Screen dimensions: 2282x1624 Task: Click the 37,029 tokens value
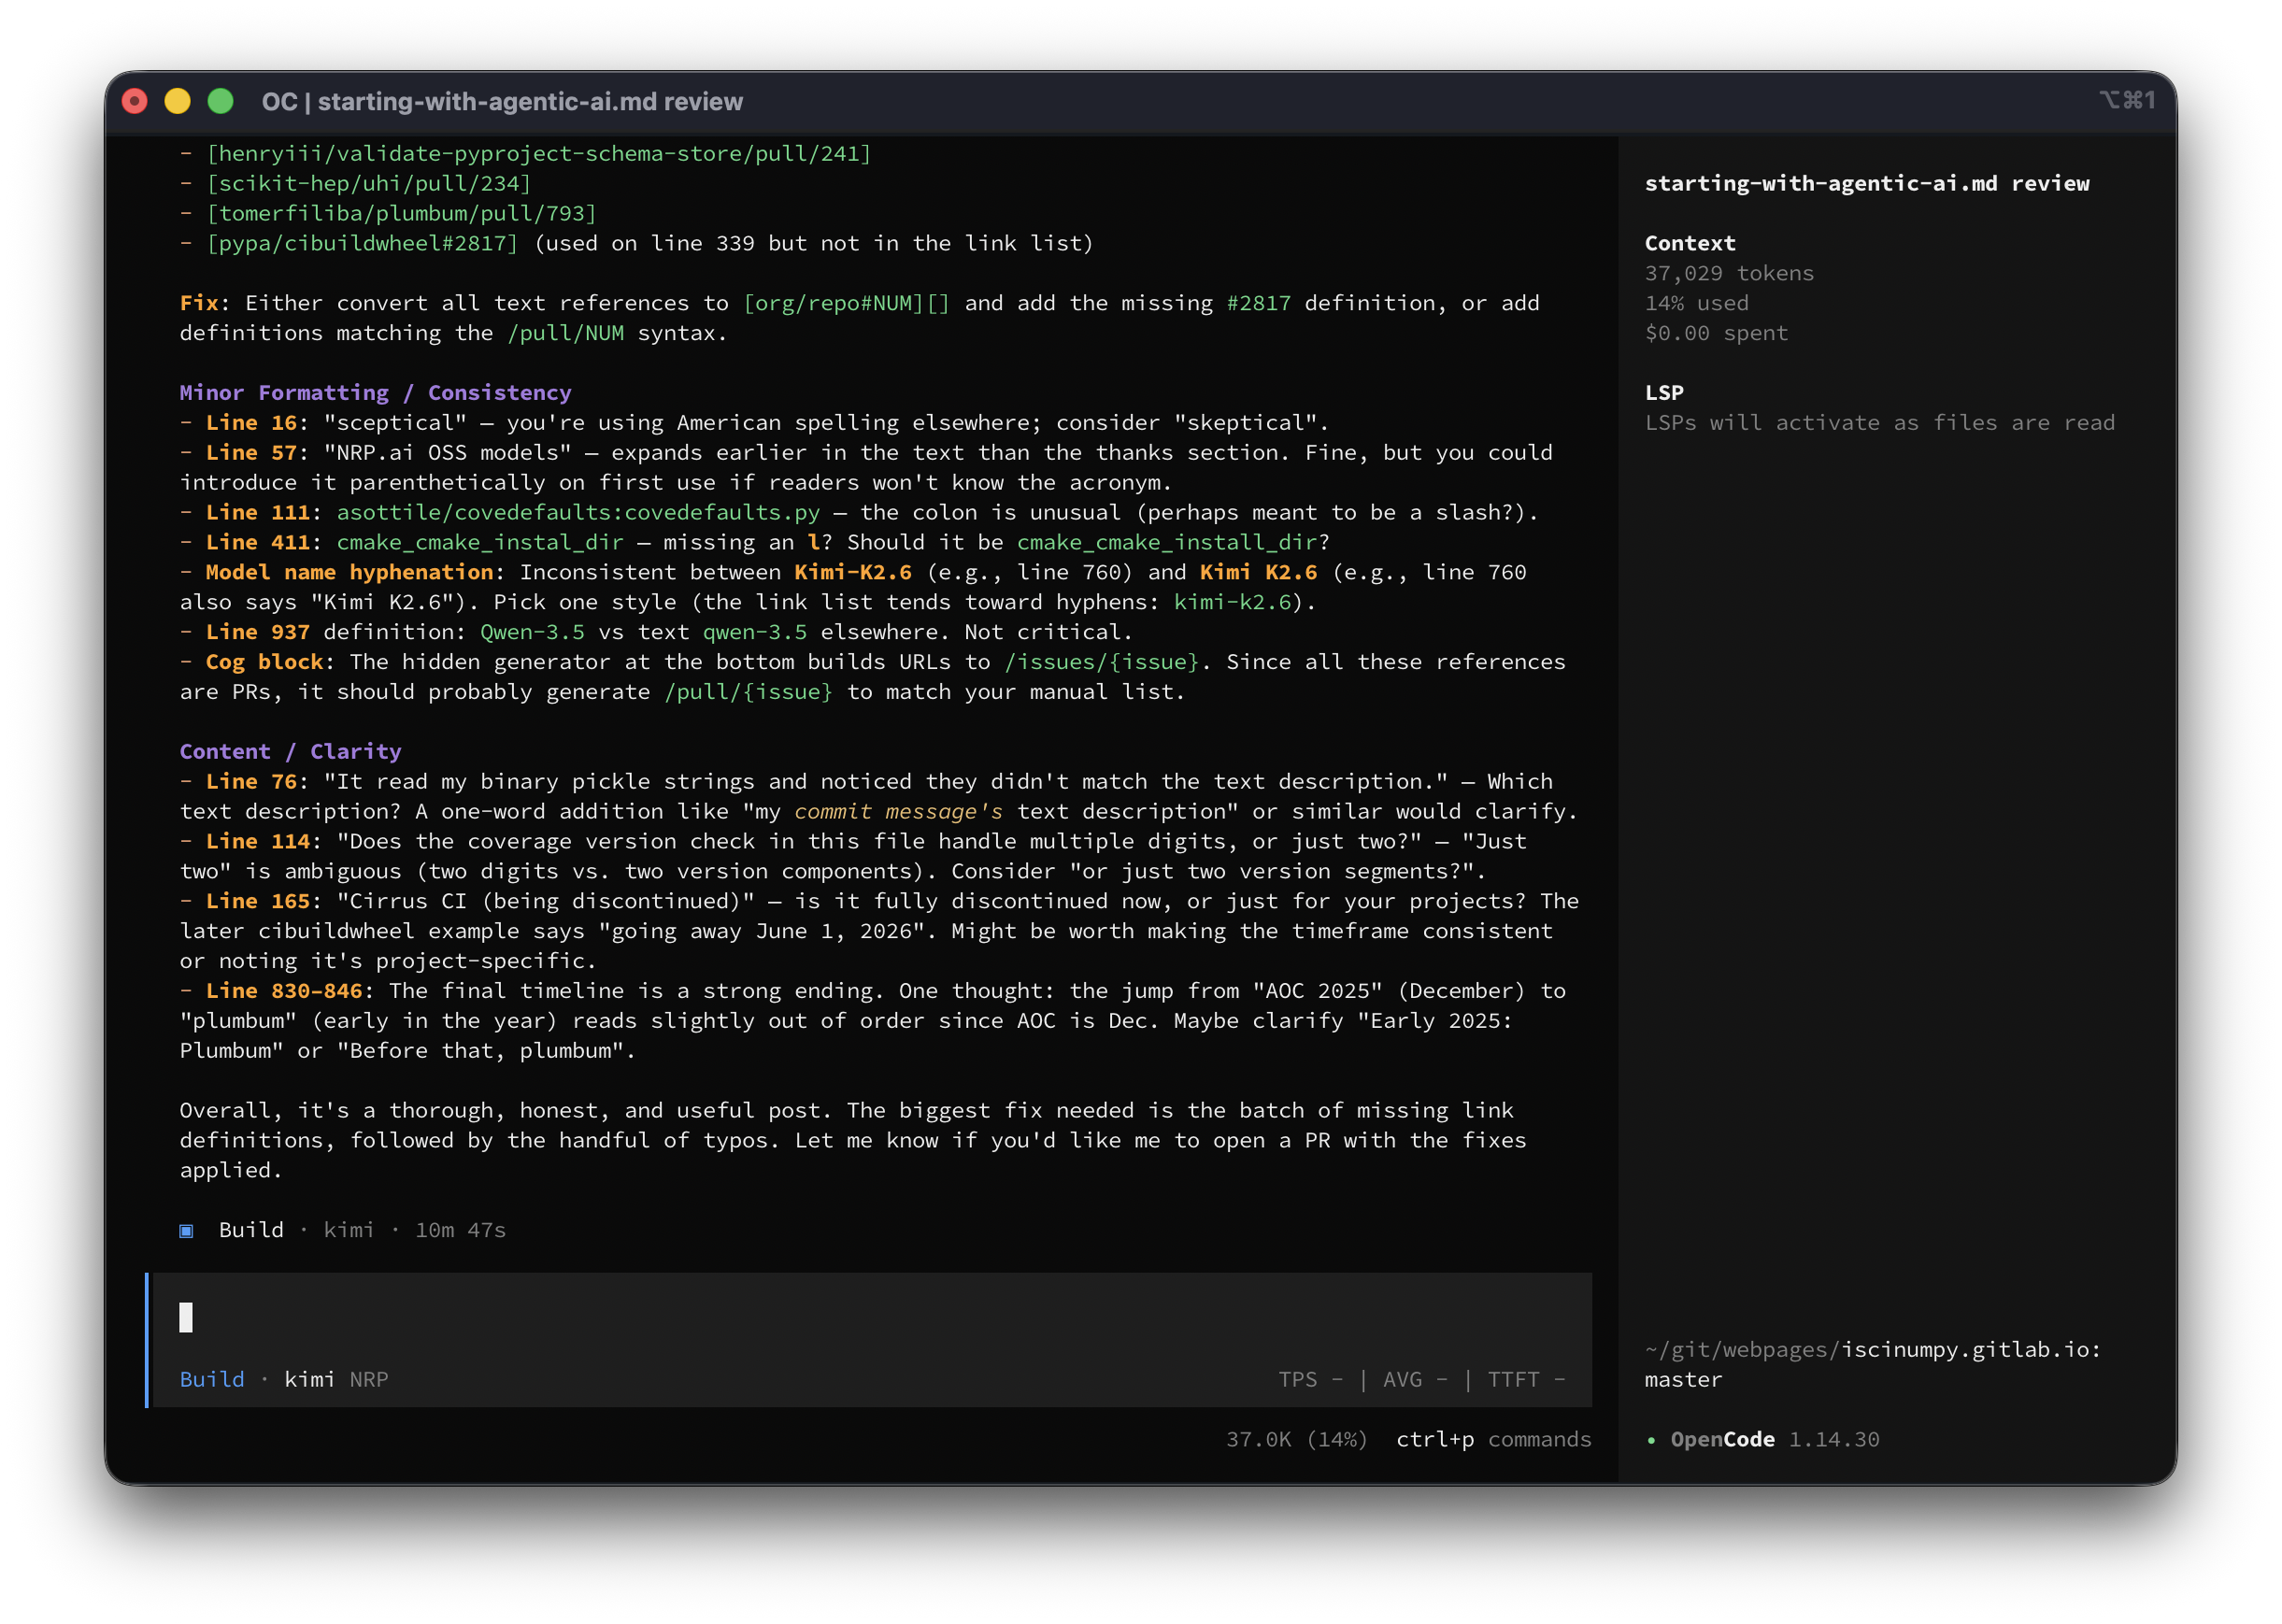[x=1729, y=273]
